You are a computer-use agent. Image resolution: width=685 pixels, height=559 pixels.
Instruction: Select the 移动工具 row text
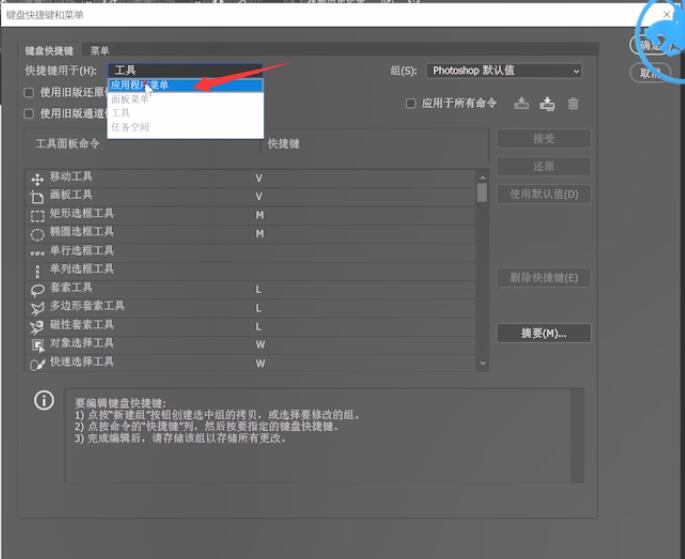click(71, 177)
